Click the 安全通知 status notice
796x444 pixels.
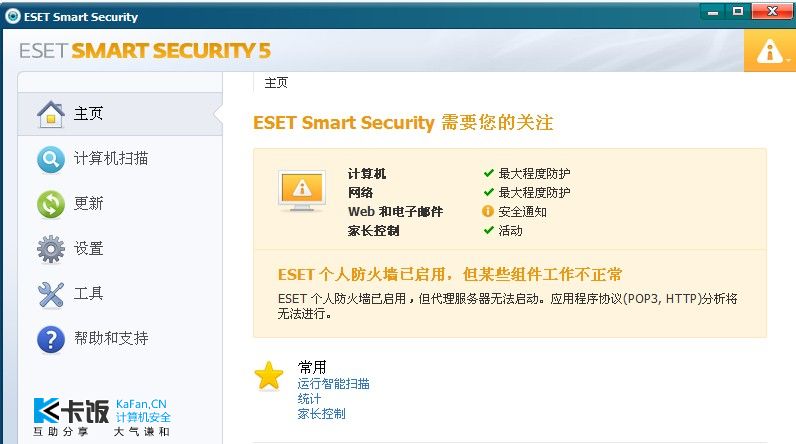coord(522,211)
